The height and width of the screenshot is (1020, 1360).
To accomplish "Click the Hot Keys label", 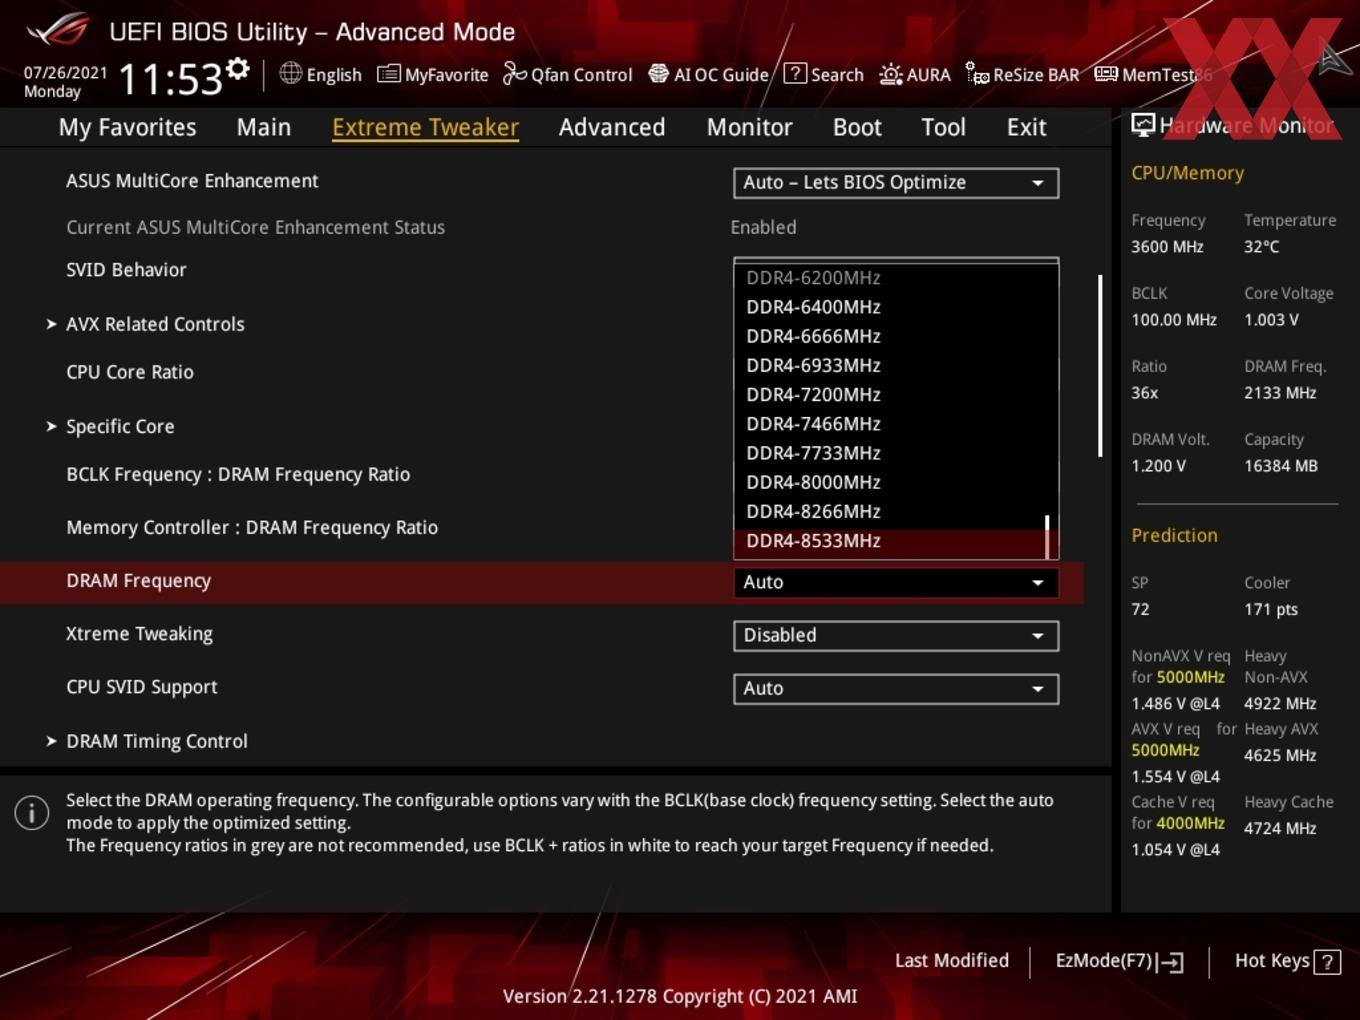I will coord(1272,961).
